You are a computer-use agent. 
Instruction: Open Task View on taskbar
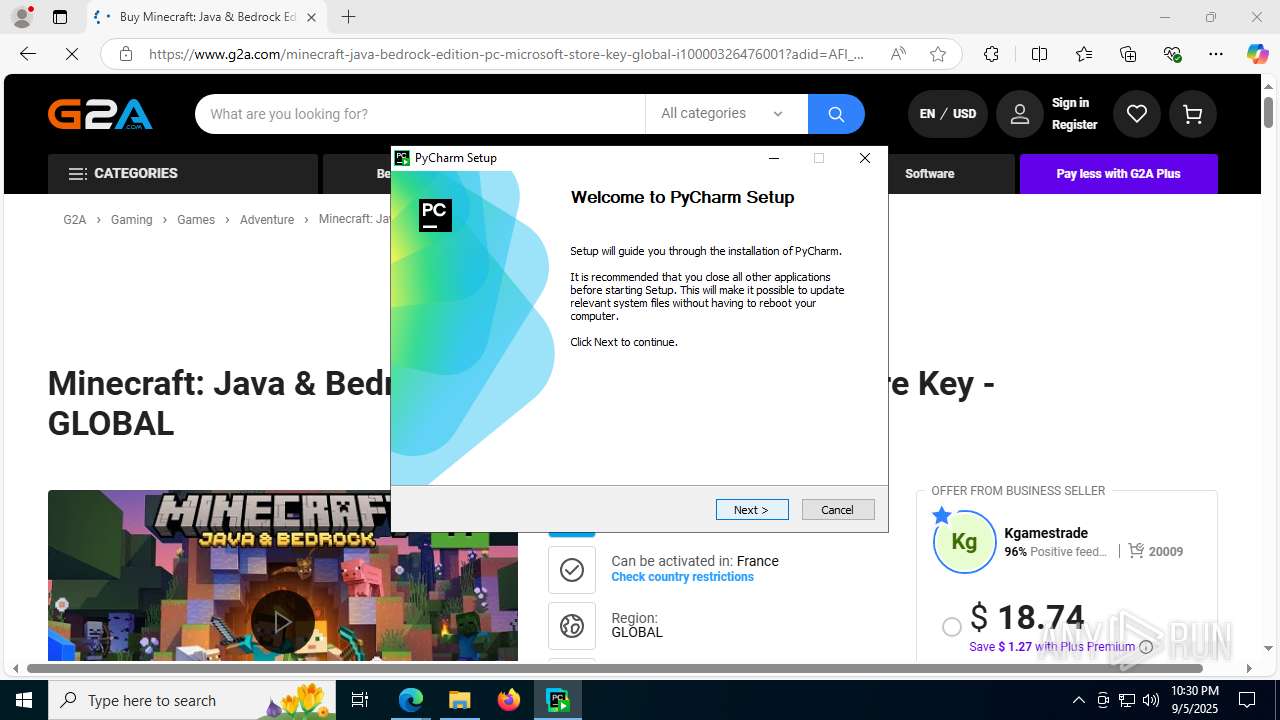(x=361, y=700)
